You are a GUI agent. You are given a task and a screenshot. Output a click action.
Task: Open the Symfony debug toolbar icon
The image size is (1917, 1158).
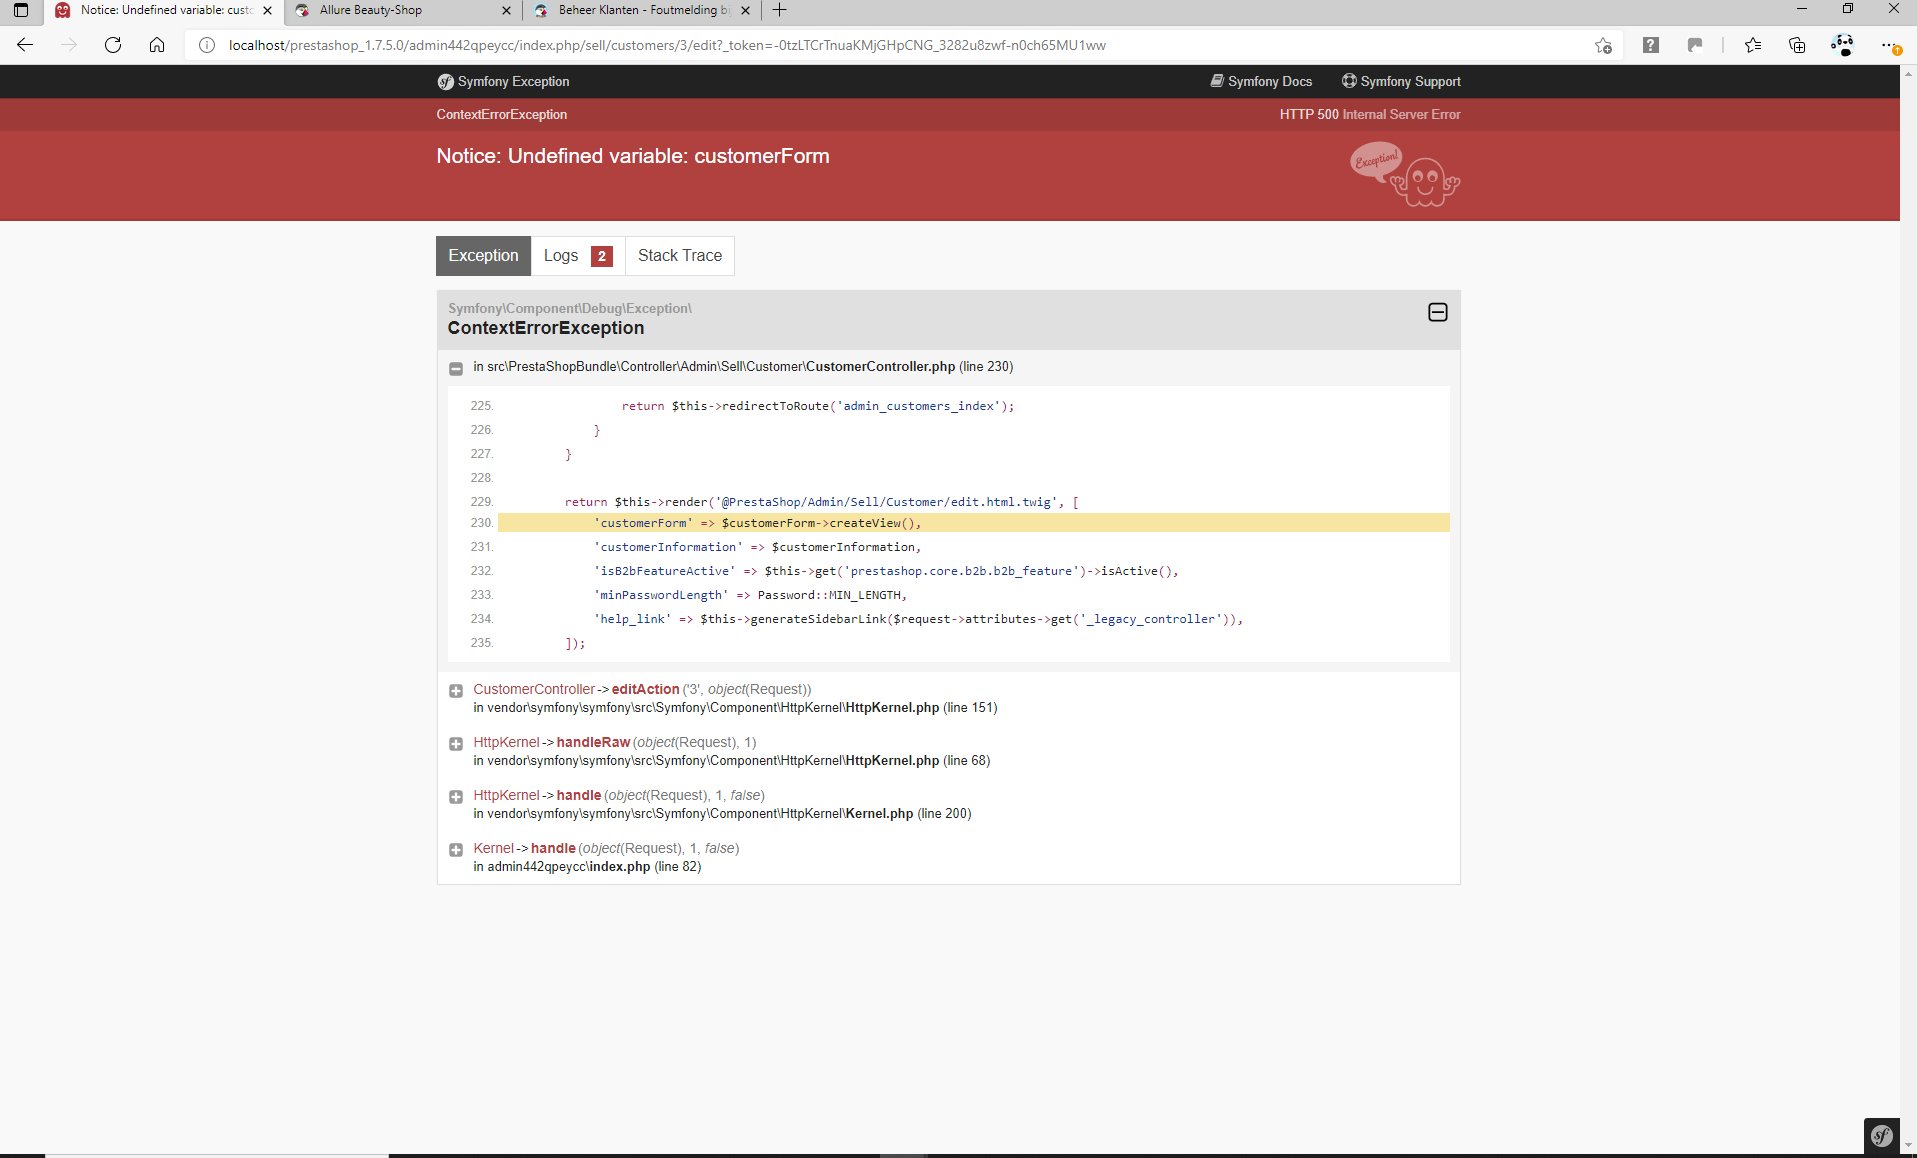1881,1136
